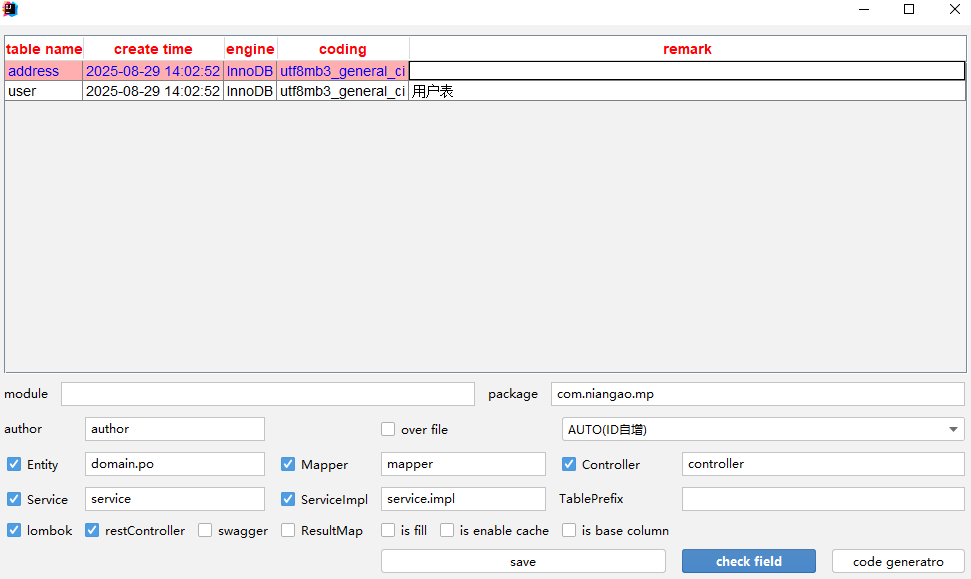
Task: Edit the service.impl package field
Action: tap(463, 498)
